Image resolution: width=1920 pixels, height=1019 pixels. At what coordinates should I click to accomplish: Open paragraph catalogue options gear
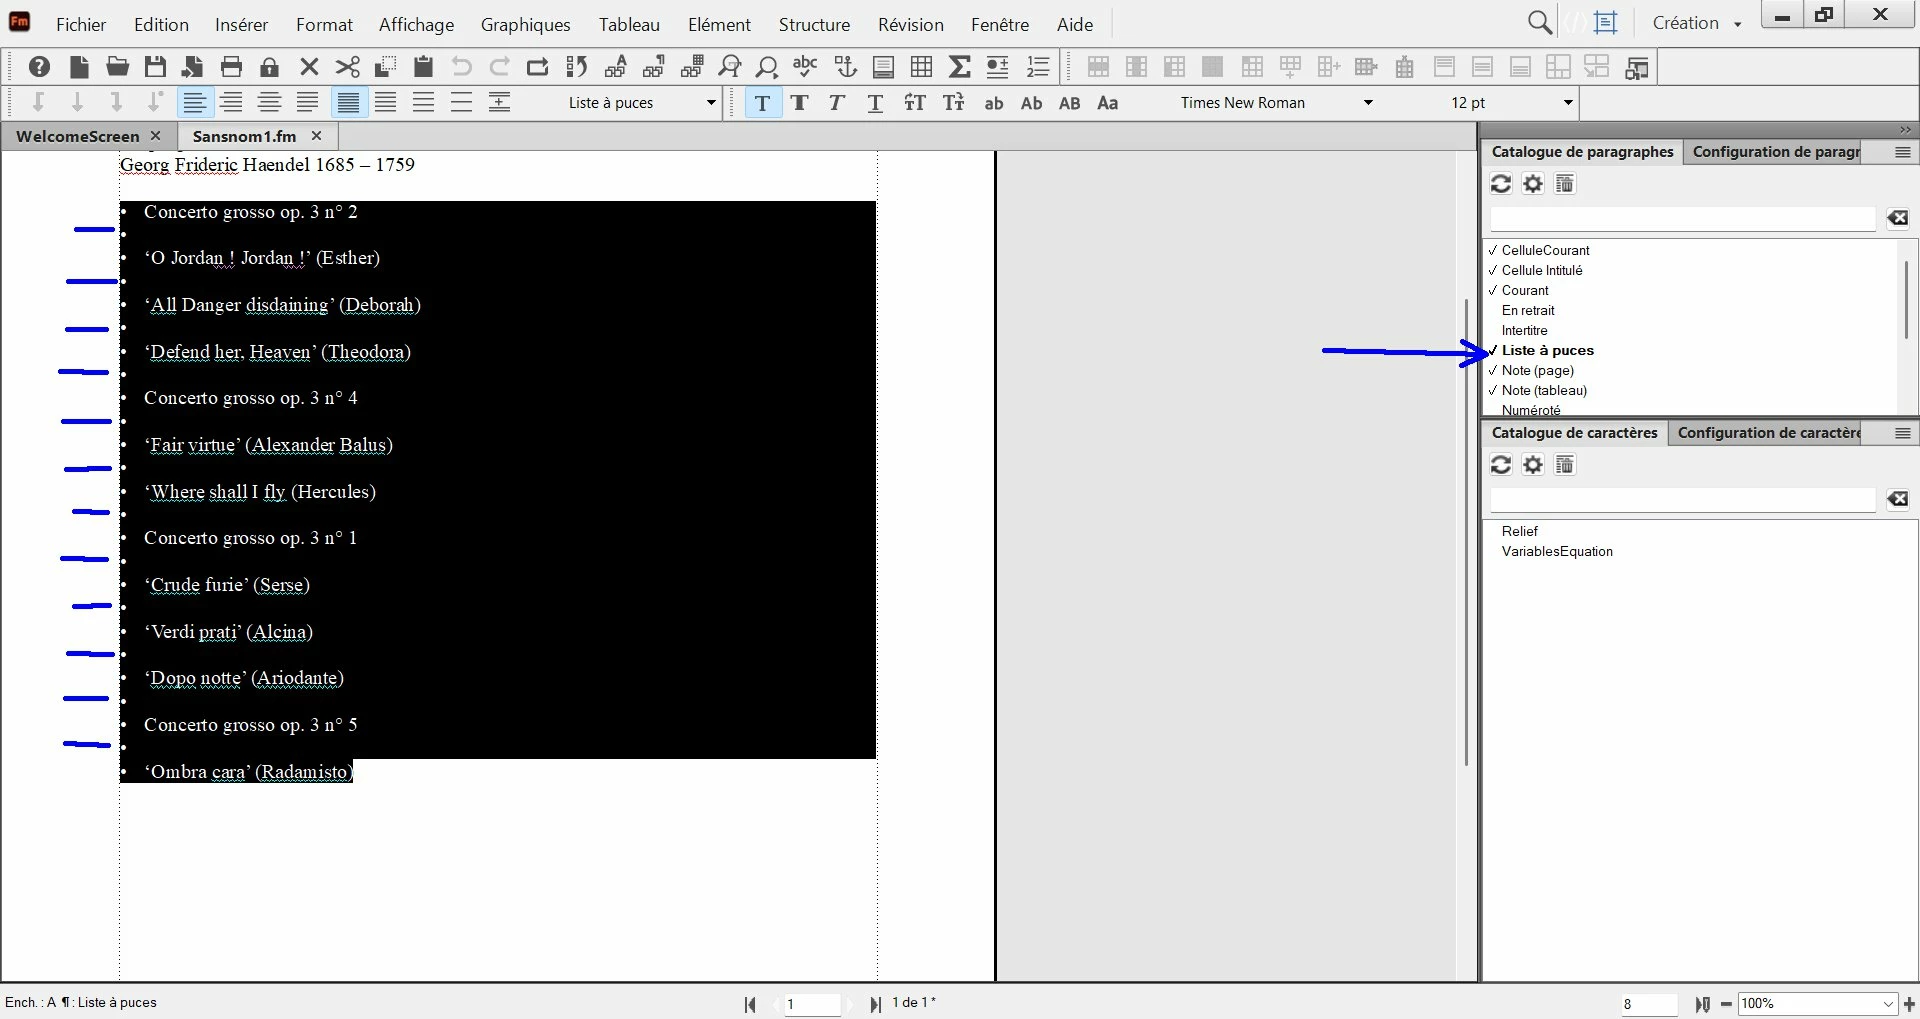pyautogui.click(x=1533, y=184)
